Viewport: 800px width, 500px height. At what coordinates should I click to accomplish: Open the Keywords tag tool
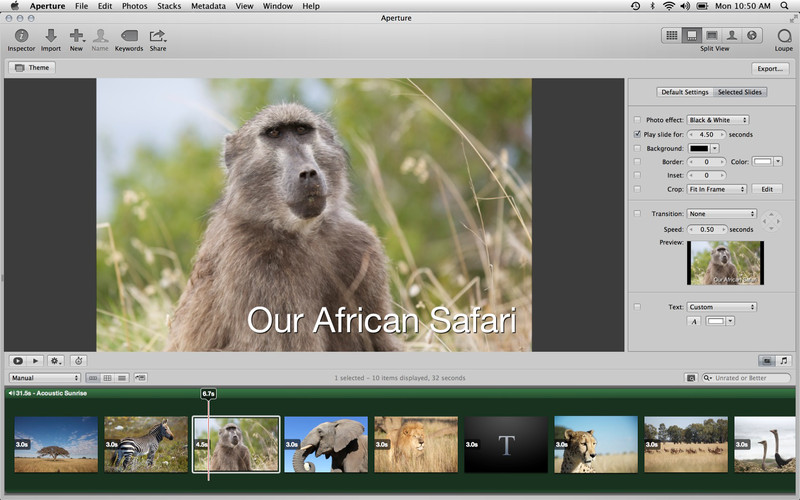click(128, 37)
